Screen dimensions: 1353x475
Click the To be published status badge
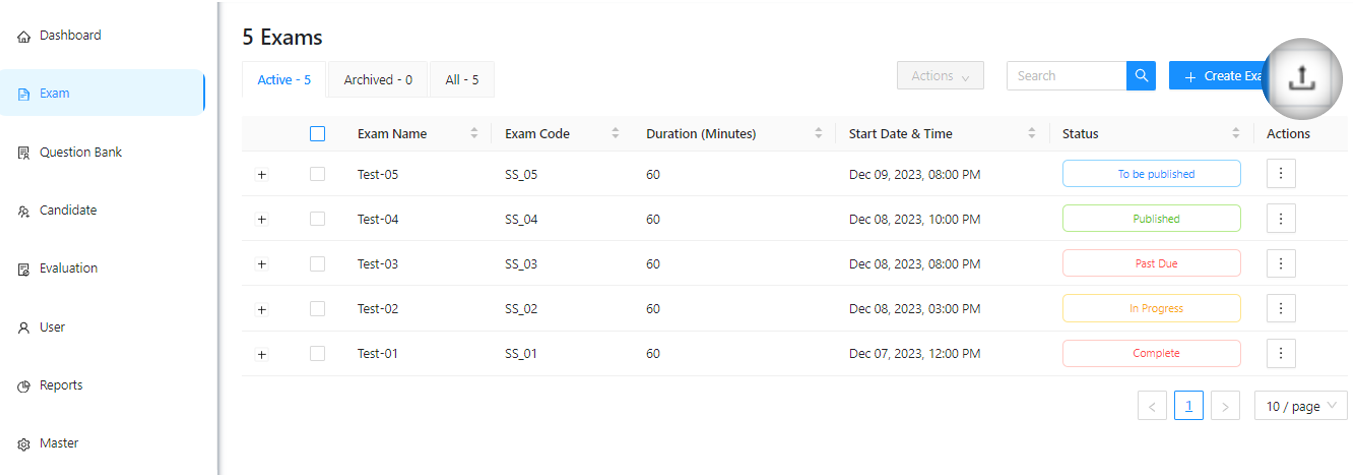click(1151, 174)
